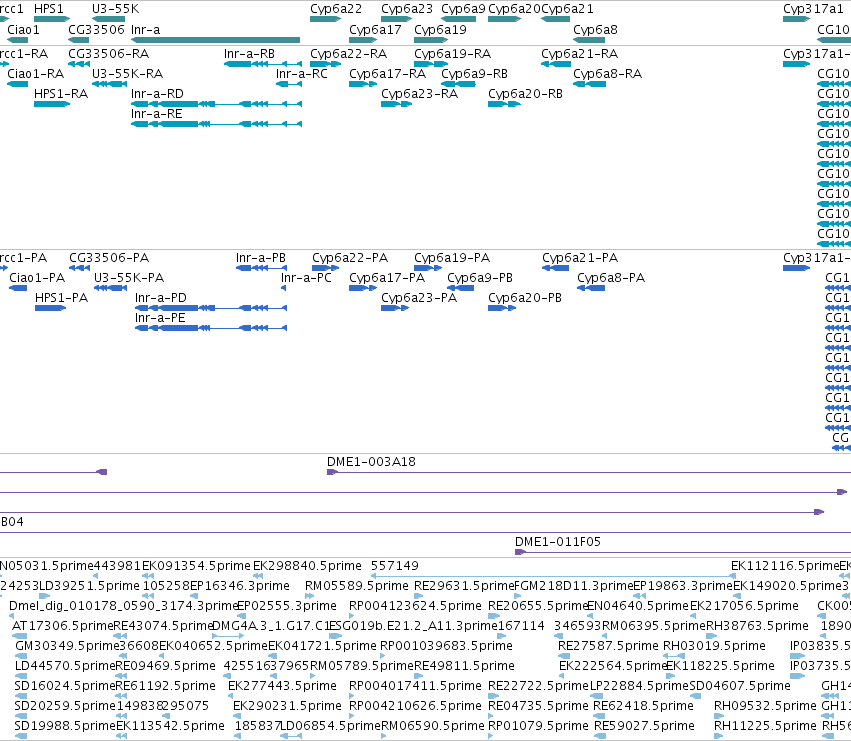Select protein Cyp6a19-PA
This screenshot has height=741, width=851.
pos(428,268)
